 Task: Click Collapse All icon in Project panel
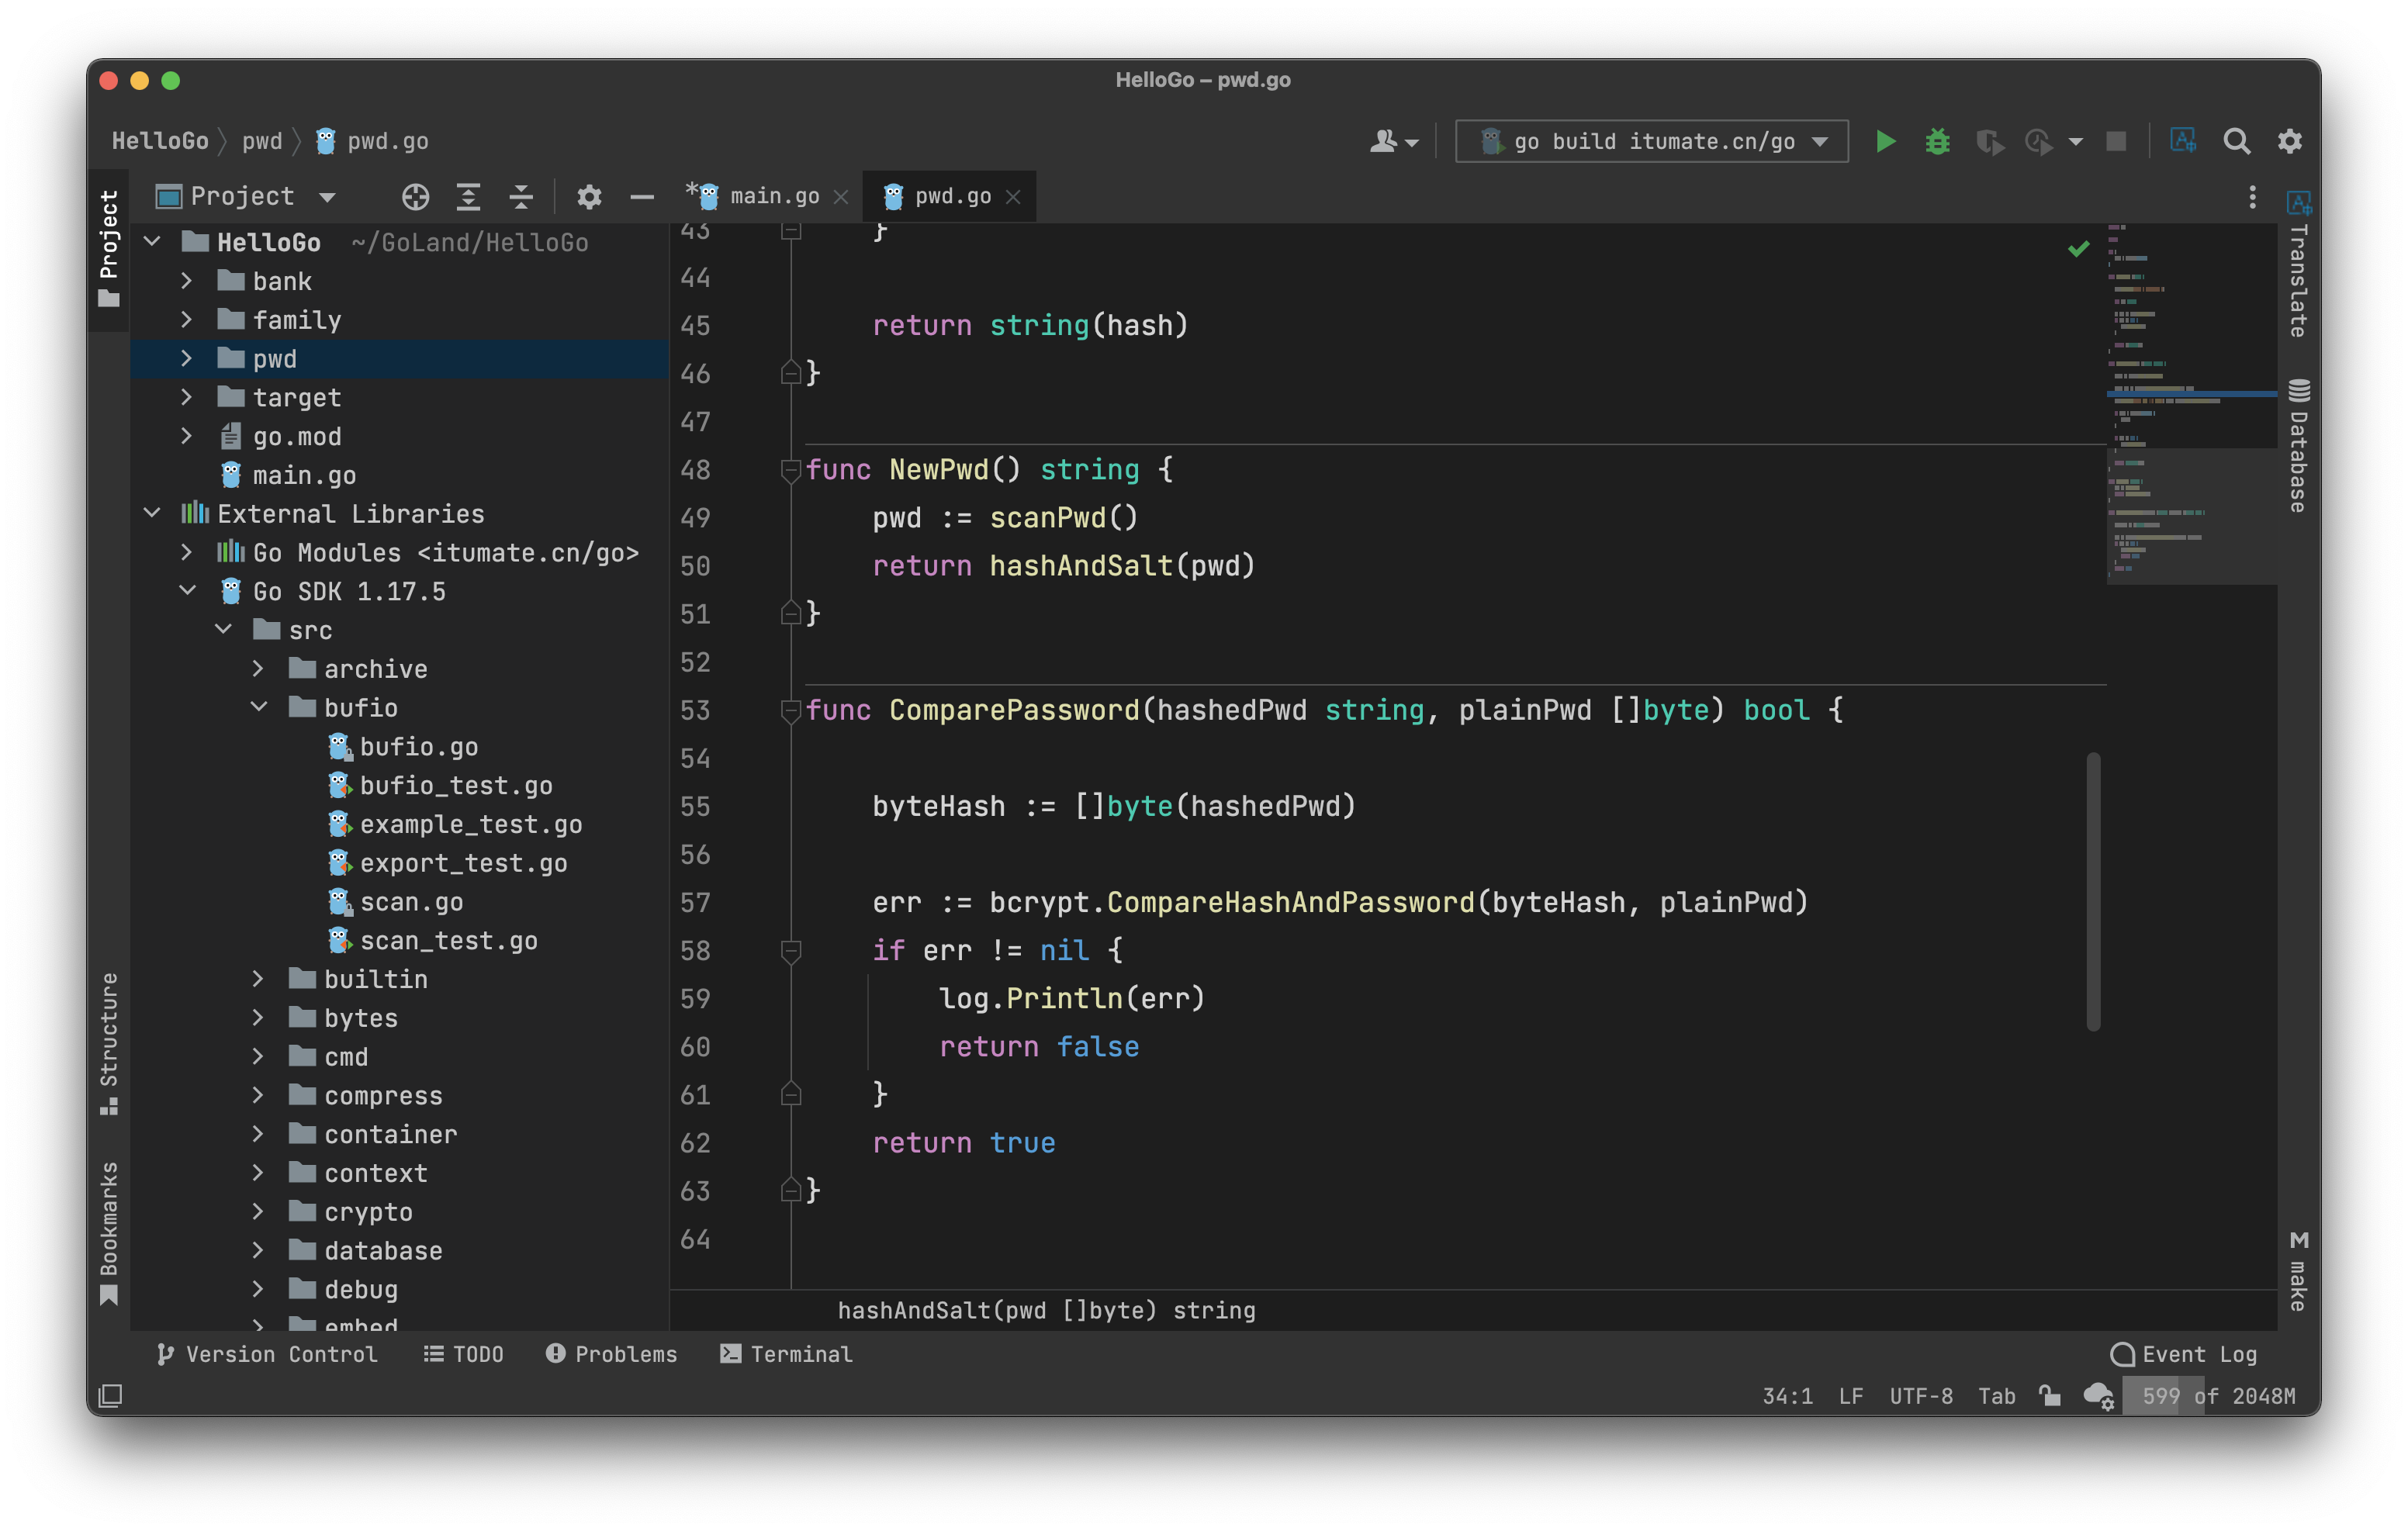tap(521, 197)
